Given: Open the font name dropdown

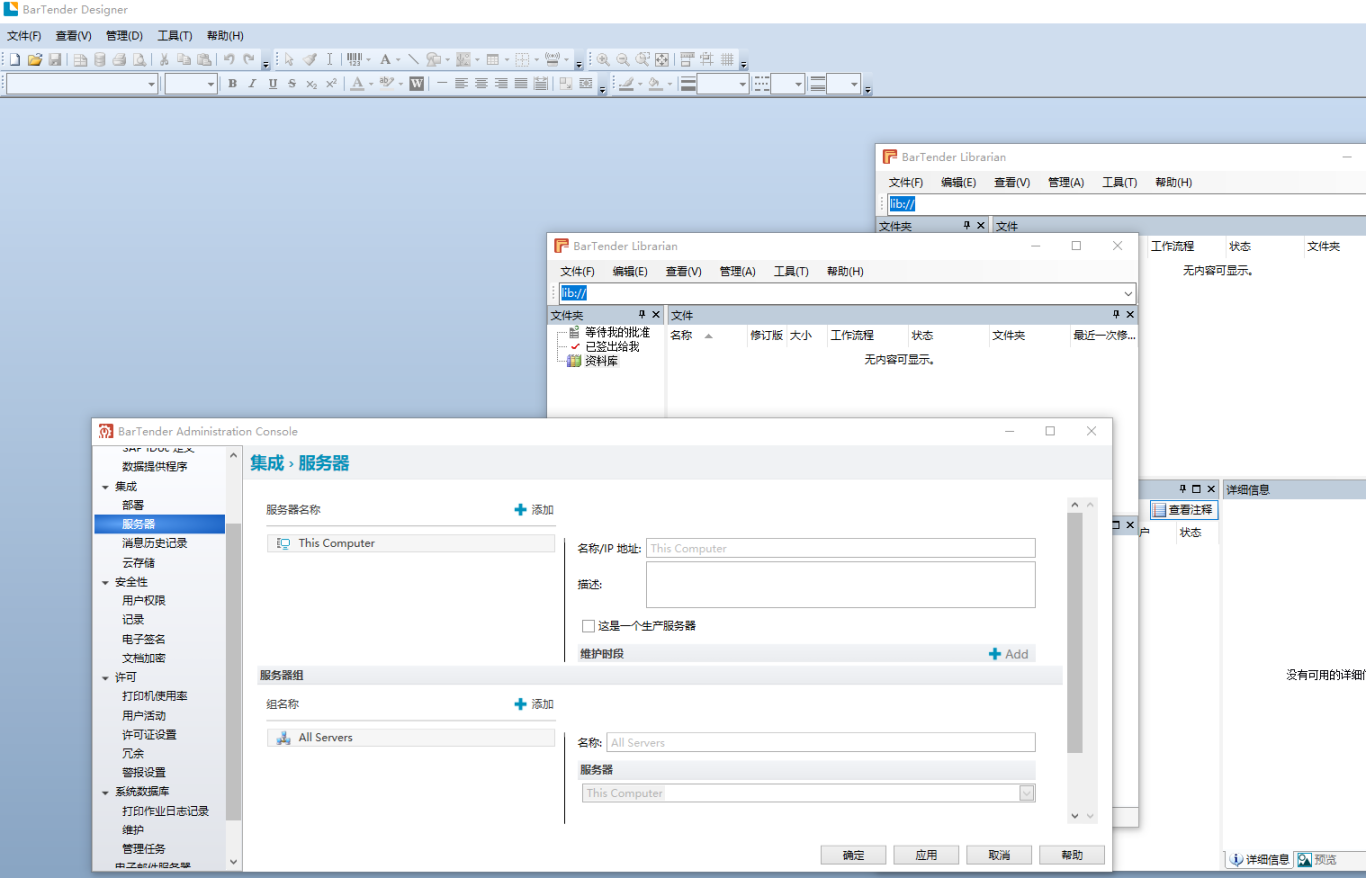Looking at the screenshot, I should pos(152,84).
